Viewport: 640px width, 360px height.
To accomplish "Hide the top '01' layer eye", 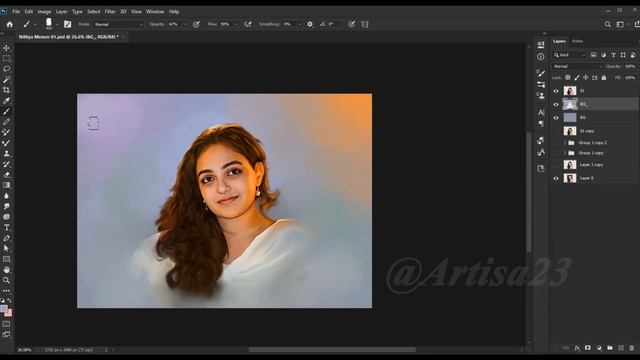I will point(556,91).
